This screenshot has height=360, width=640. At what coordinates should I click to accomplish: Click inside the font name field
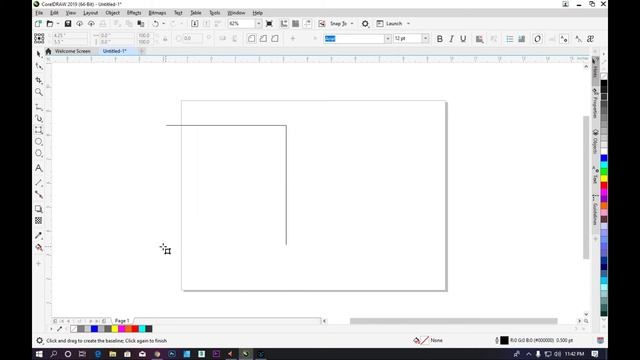354,39
